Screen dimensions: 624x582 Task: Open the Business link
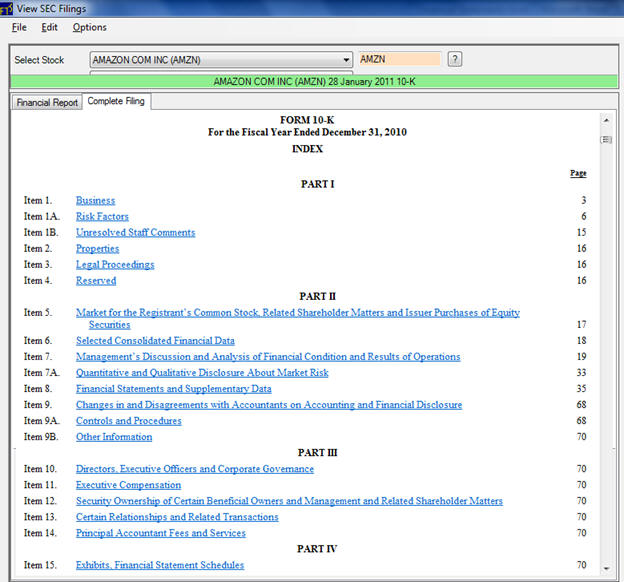tap(96, 200)
